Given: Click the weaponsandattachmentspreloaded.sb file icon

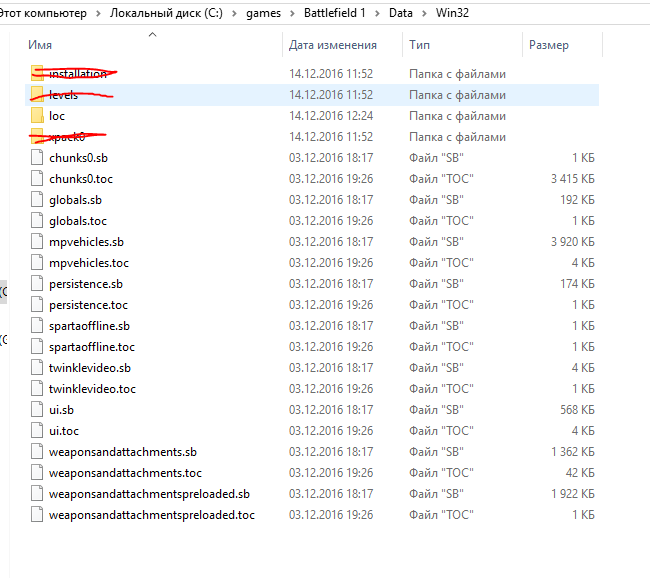Looking at the screenshot, I should (37, 493).
